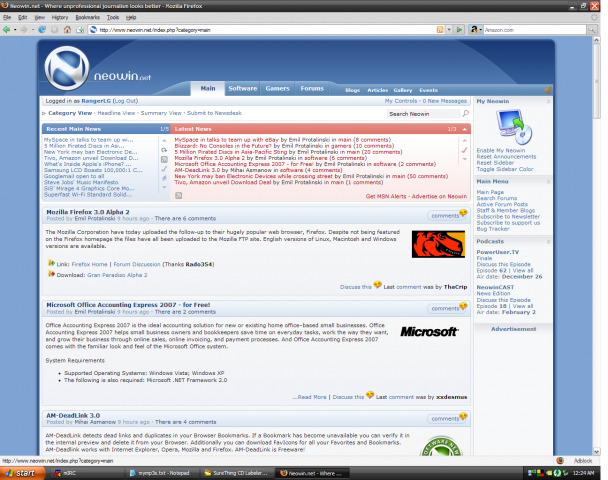Click the red checkmark in Latest News panel
This screenshot has height=480, width=608.
(x=465, y=150)
